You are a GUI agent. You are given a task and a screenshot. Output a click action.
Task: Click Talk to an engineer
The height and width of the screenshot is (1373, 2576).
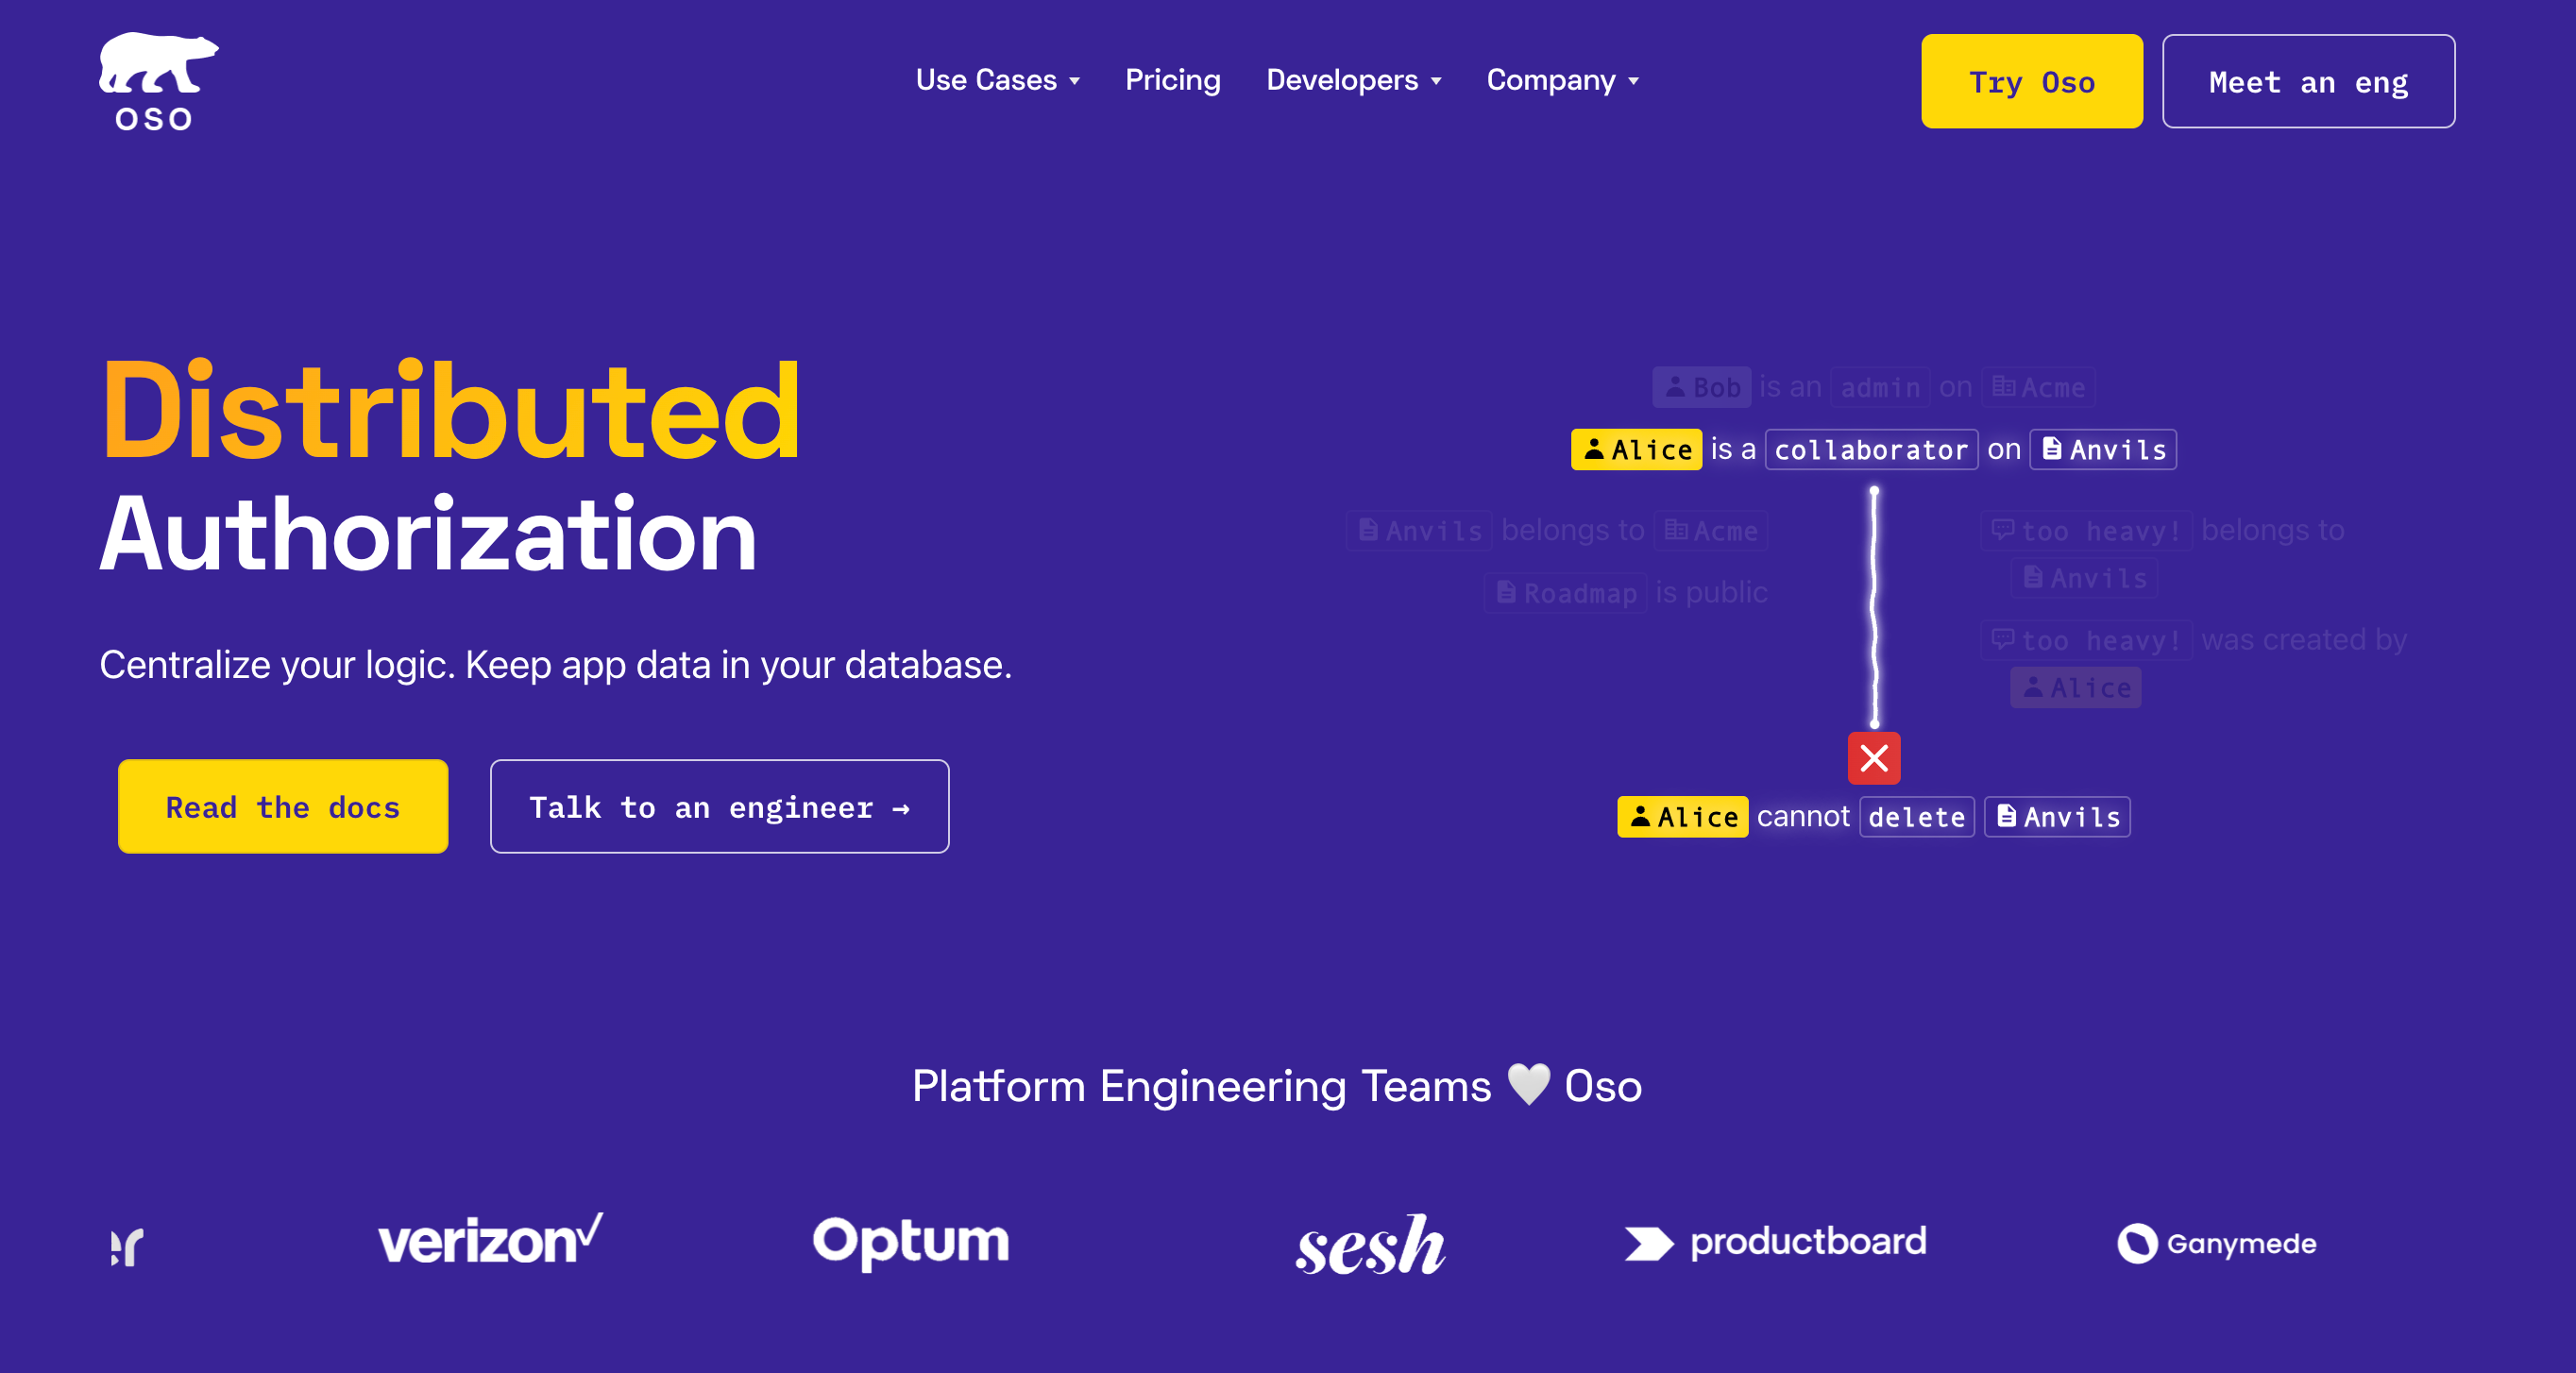click(719, 806)
